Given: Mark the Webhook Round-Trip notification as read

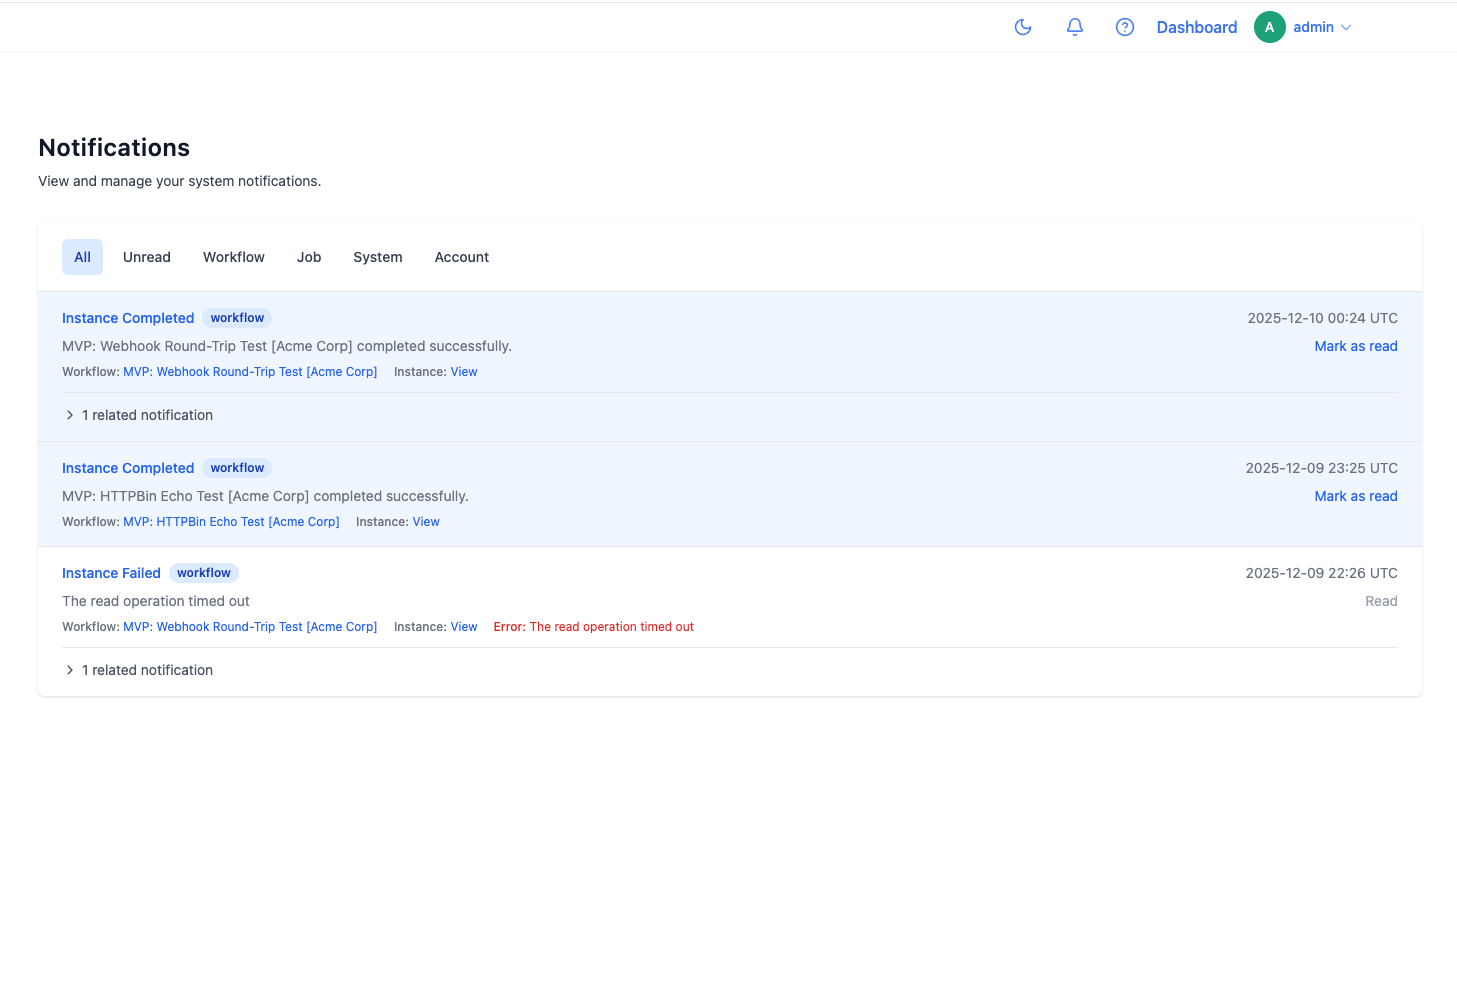Looking at the screenshot, I should coord(1355,346).
